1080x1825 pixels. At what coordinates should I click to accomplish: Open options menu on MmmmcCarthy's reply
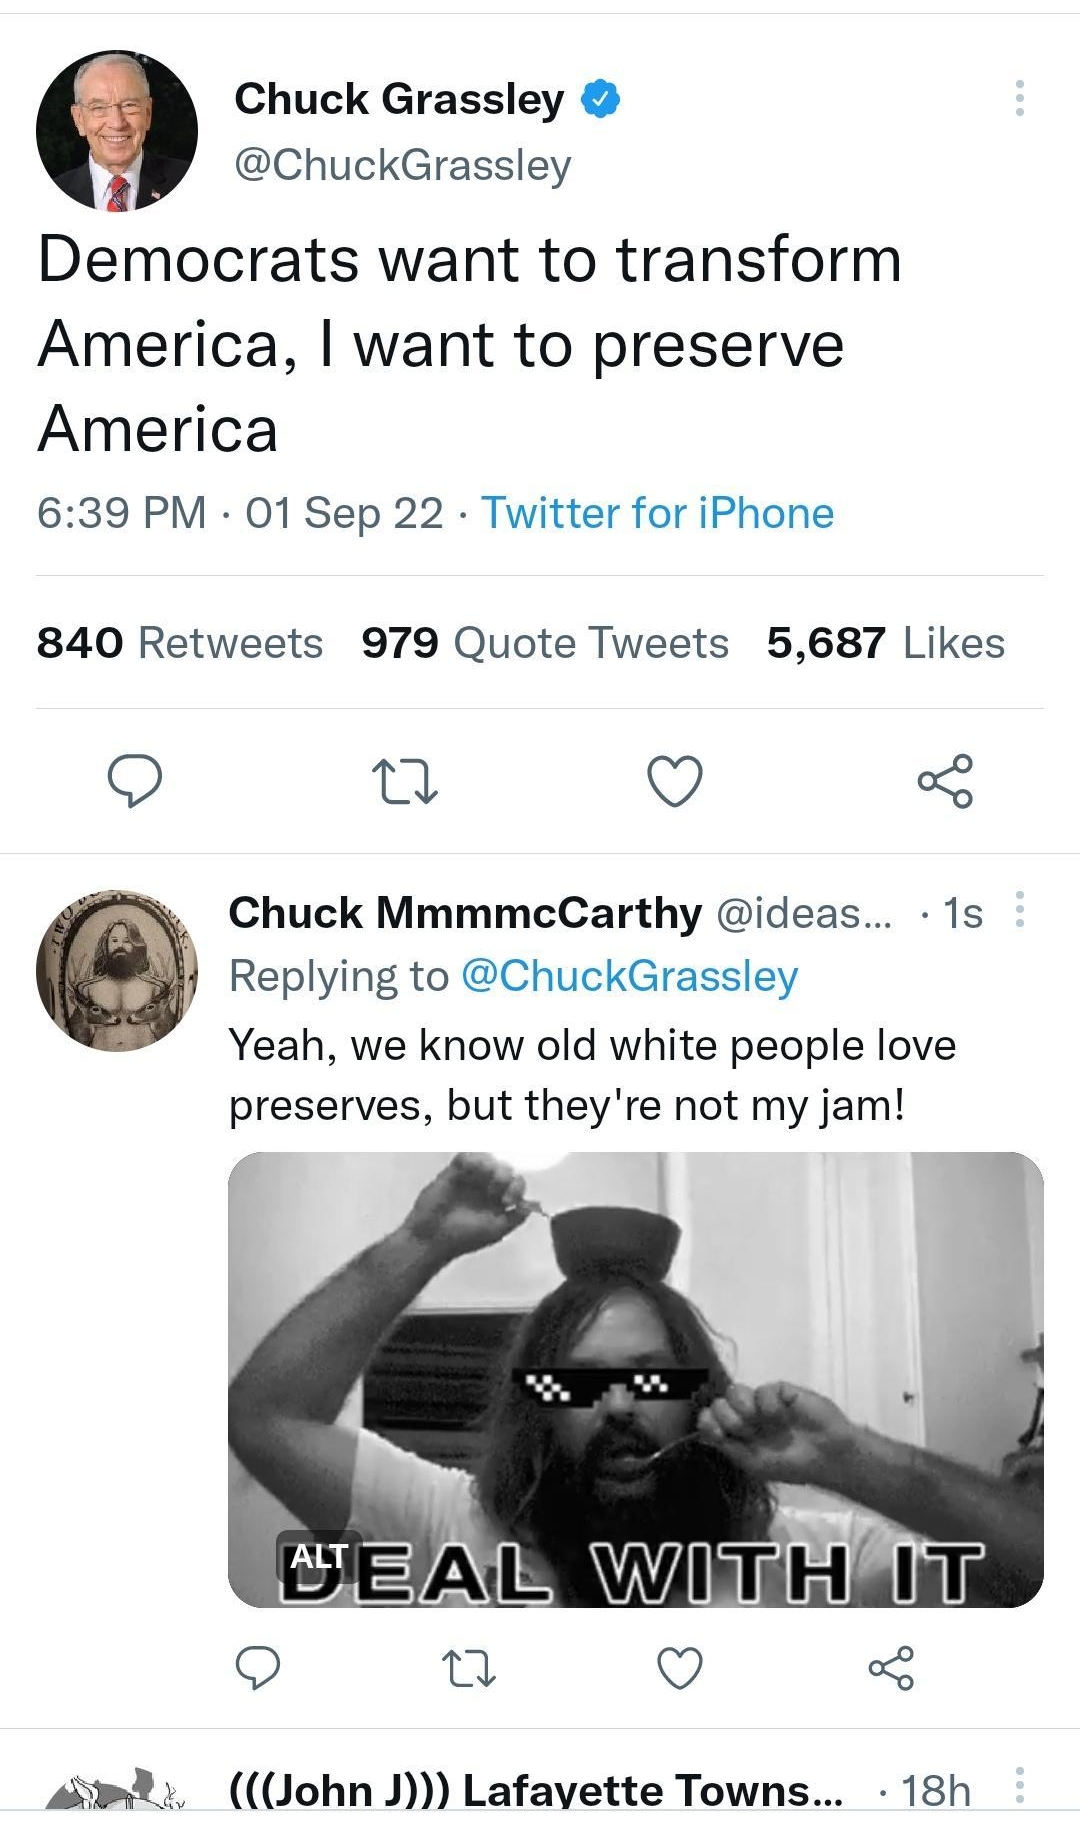(x=1022, y=910)
